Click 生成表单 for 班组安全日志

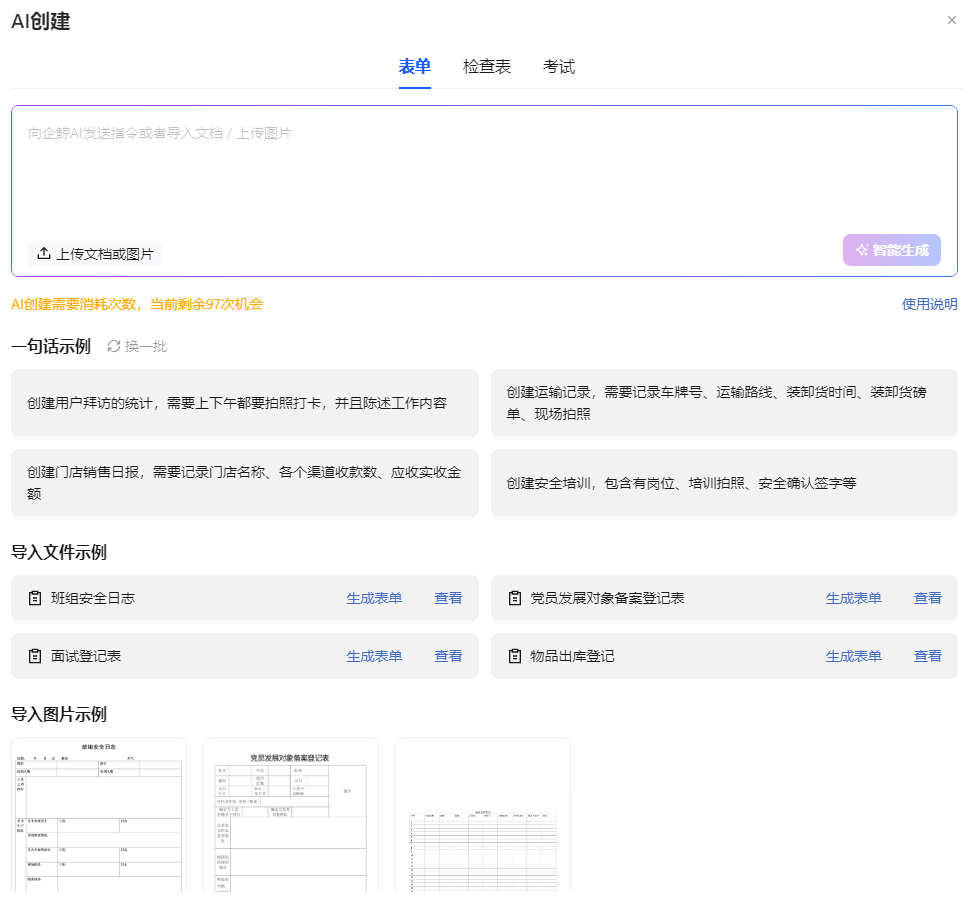point(374,598)
